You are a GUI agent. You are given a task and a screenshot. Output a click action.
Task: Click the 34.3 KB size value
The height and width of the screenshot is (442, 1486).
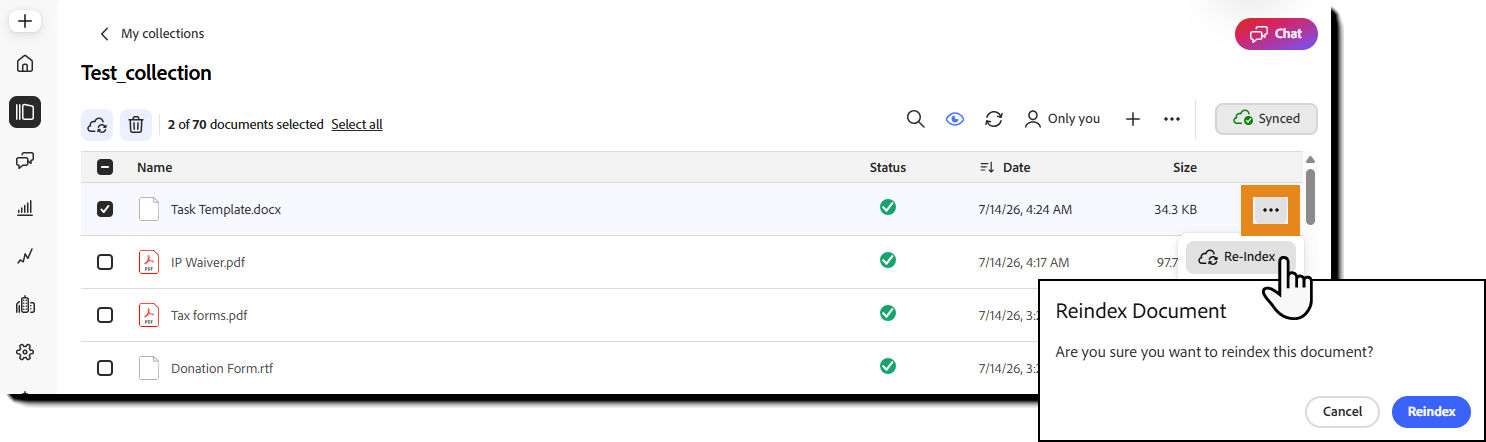pos(1175,210)
